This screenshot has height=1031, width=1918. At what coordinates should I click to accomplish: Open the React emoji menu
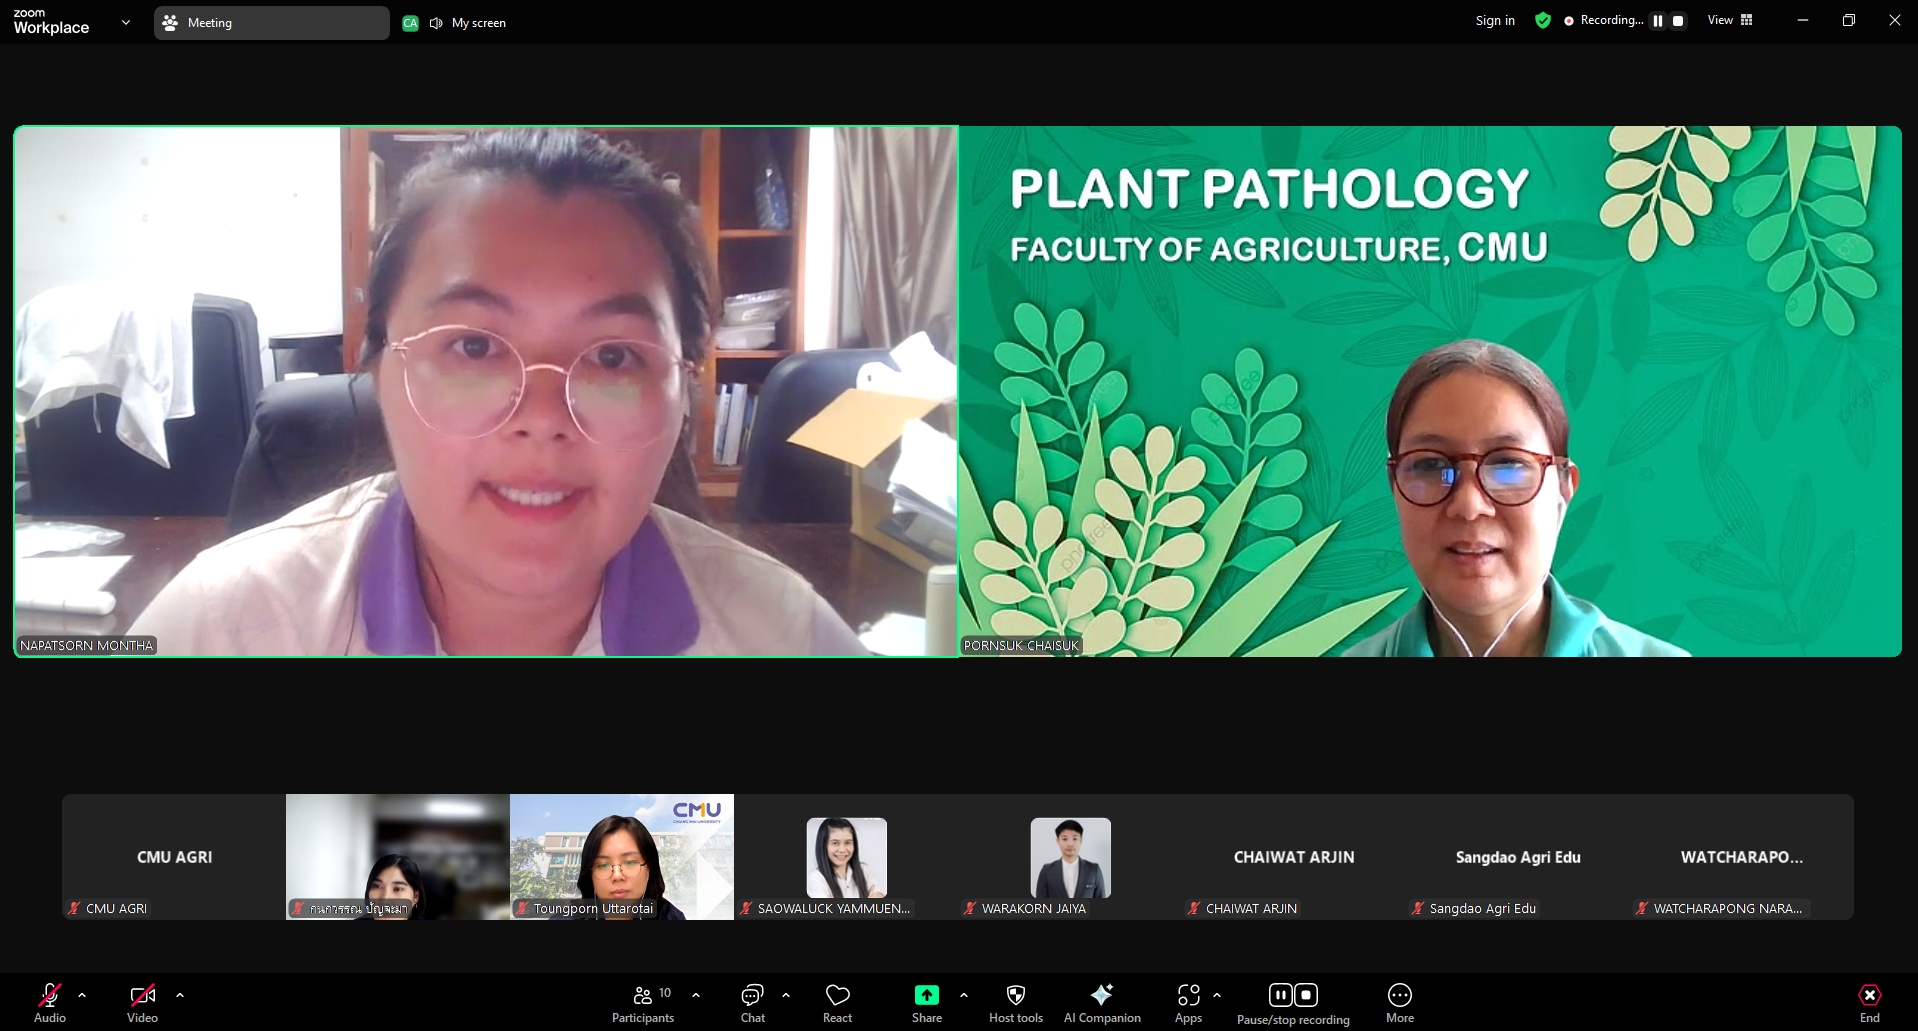tap(838, 1003)
